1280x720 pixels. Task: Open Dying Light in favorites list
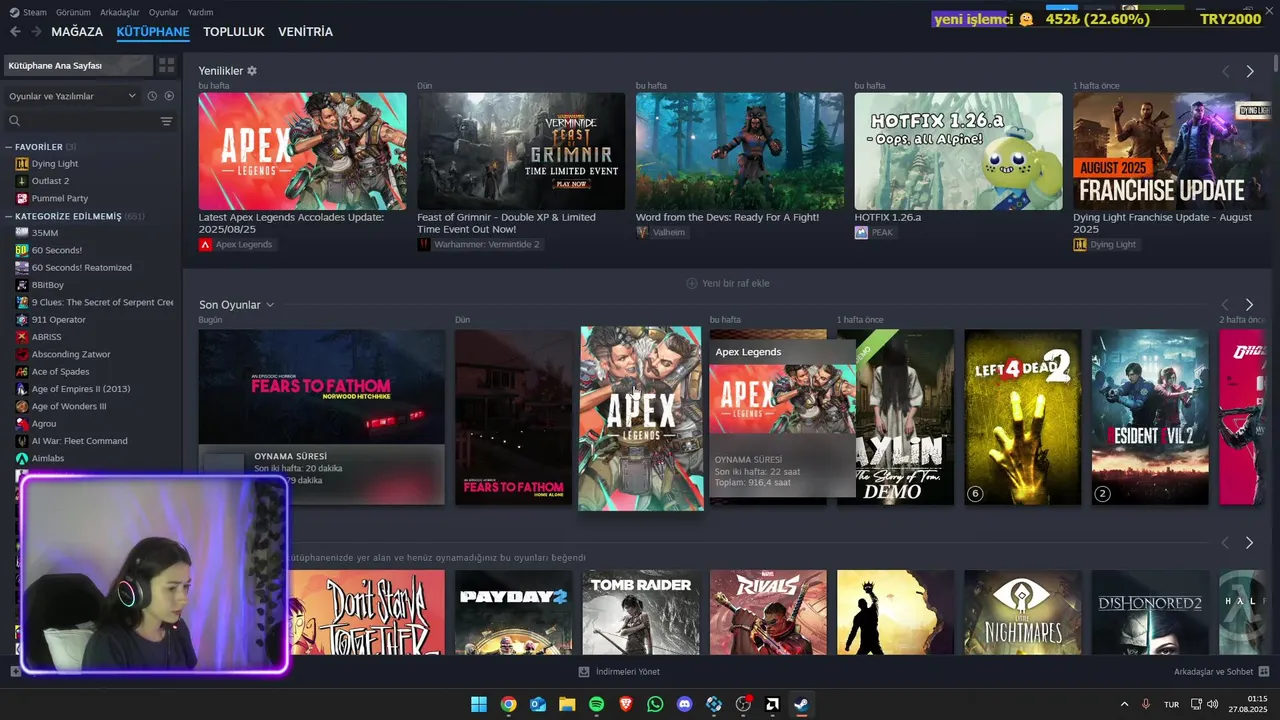54,164
